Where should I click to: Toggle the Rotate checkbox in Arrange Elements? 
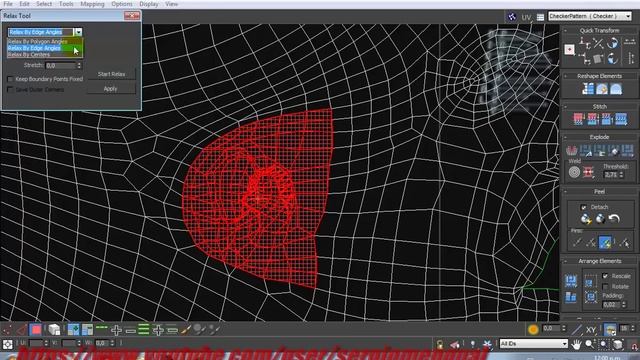tap(605, 287)
